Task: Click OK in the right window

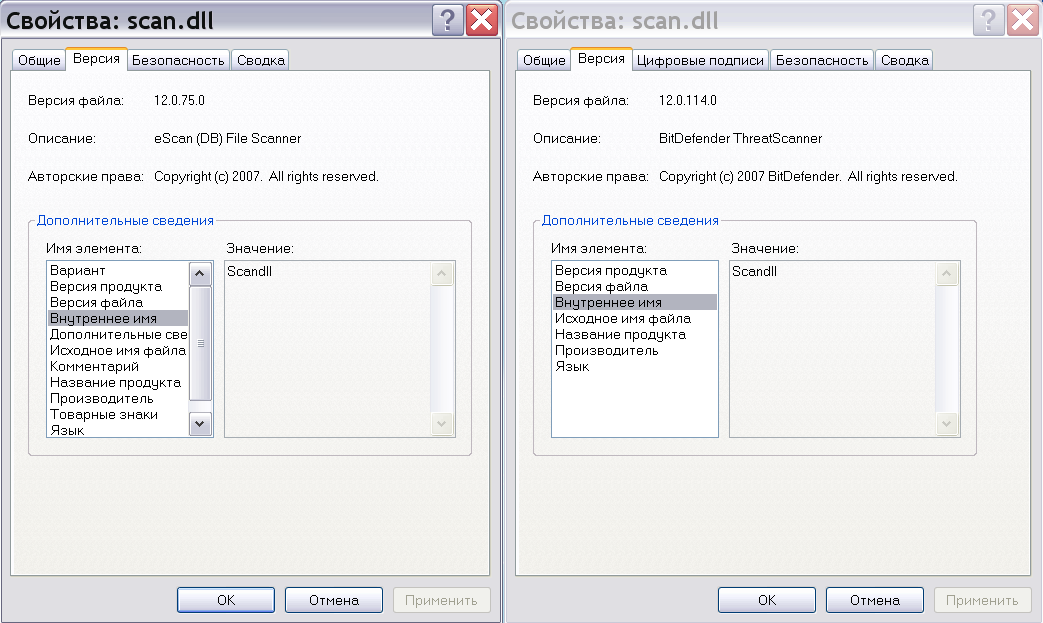Action: (767, 600)
